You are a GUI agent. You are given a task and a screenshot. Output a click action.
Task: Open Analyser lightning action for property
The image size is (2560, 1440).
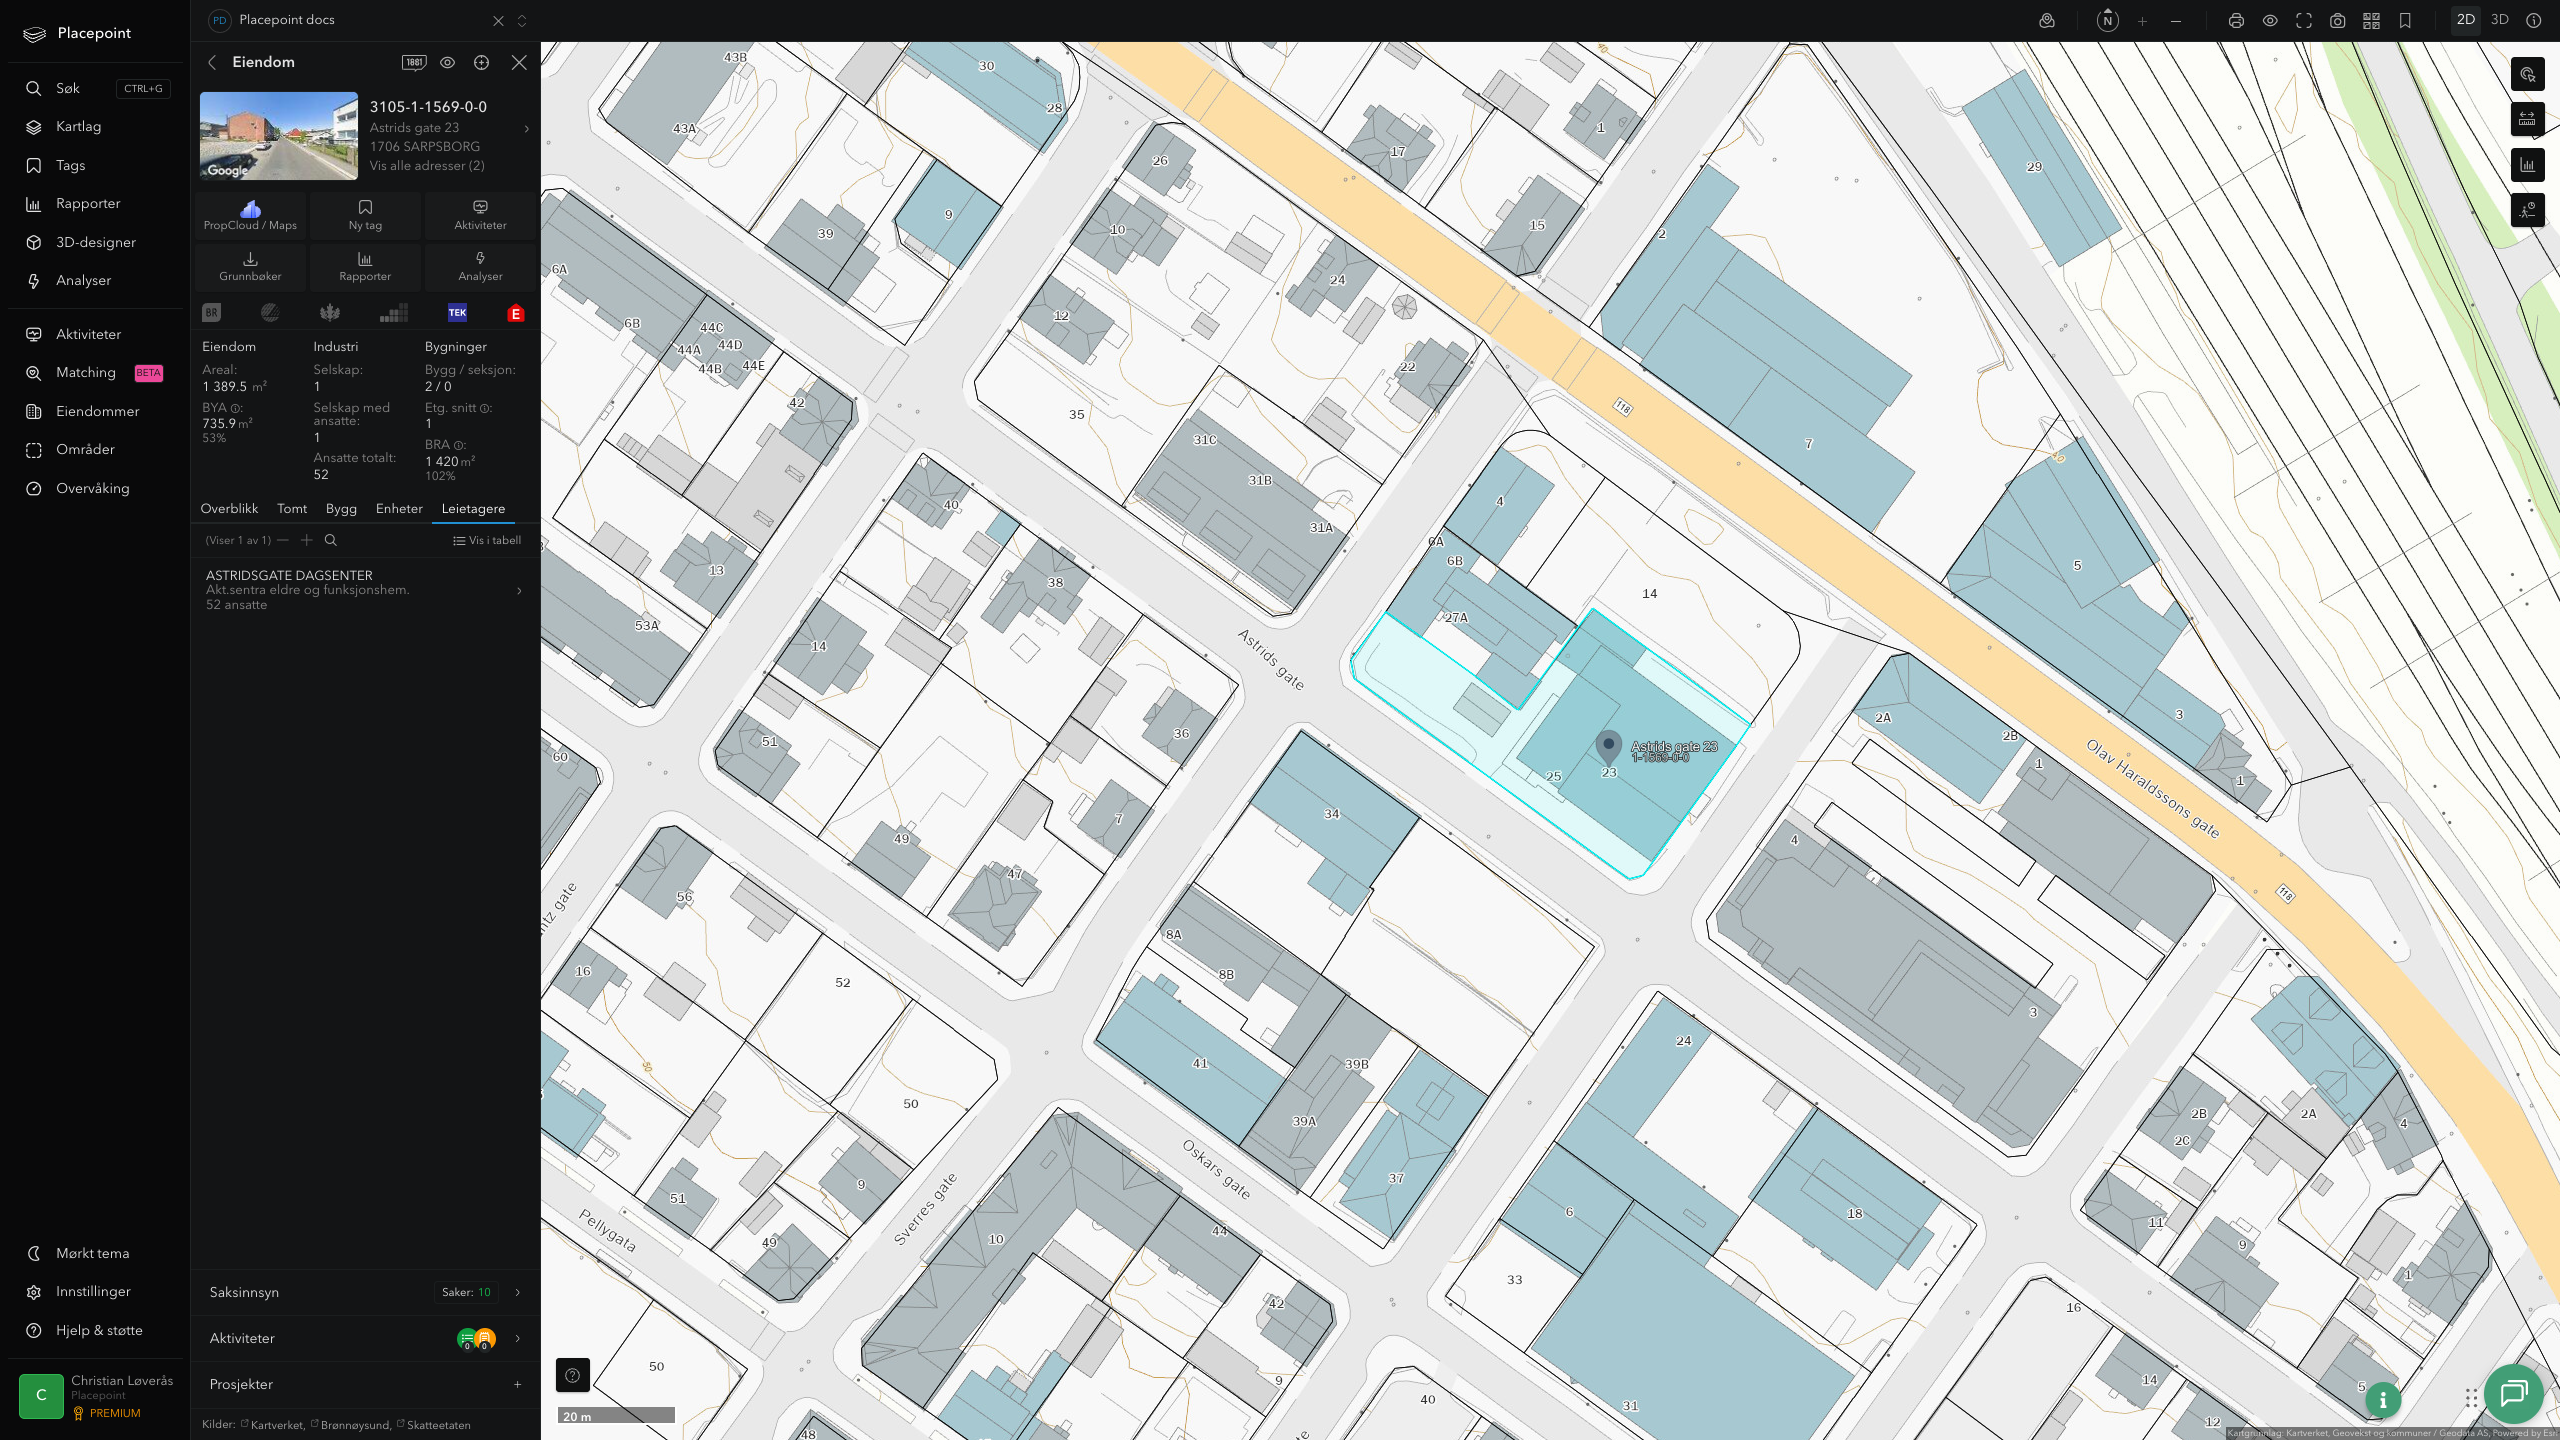pos(480,266)
